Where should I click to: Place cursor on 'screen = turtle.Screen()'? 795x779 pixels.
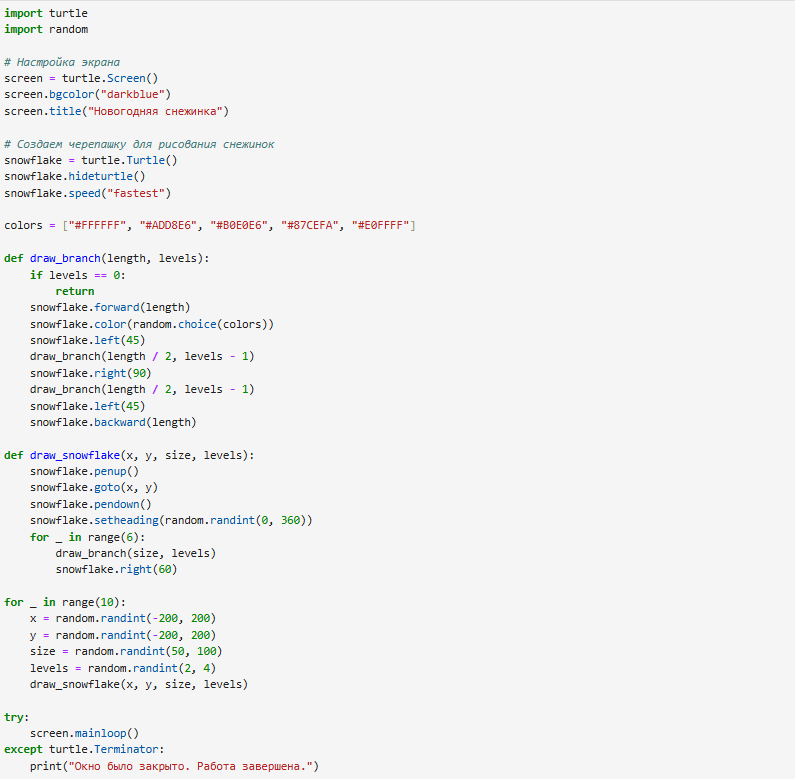point(81,79)
